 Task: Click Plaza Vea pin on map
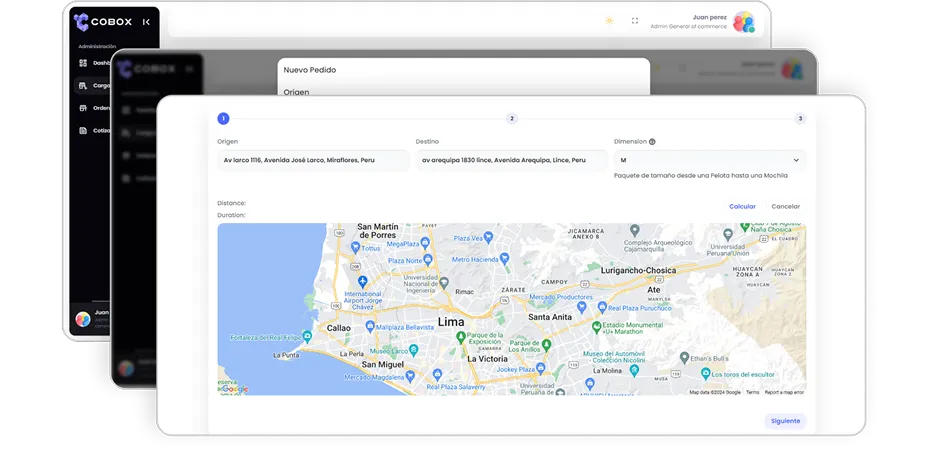pyautogui.click(x=489, y=237)
